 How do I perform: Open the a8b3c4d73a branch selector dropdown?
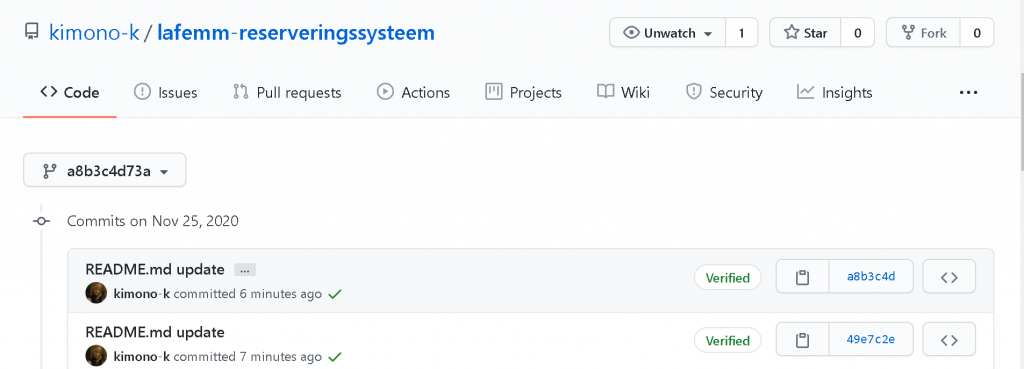(x=104, y=170)
